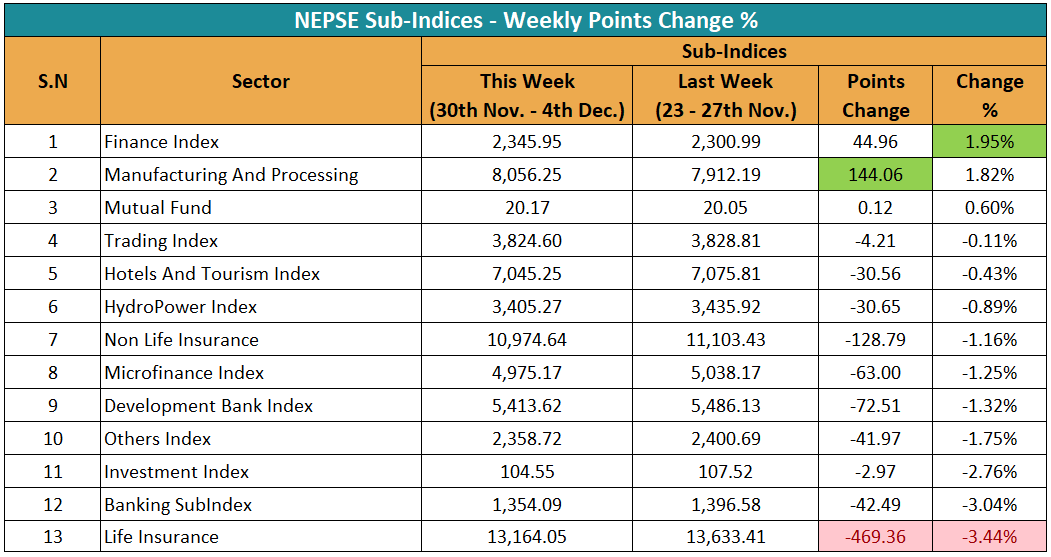Select the Points Change column header
This screenshot has width=1051, height=557.
coord(875,95)
